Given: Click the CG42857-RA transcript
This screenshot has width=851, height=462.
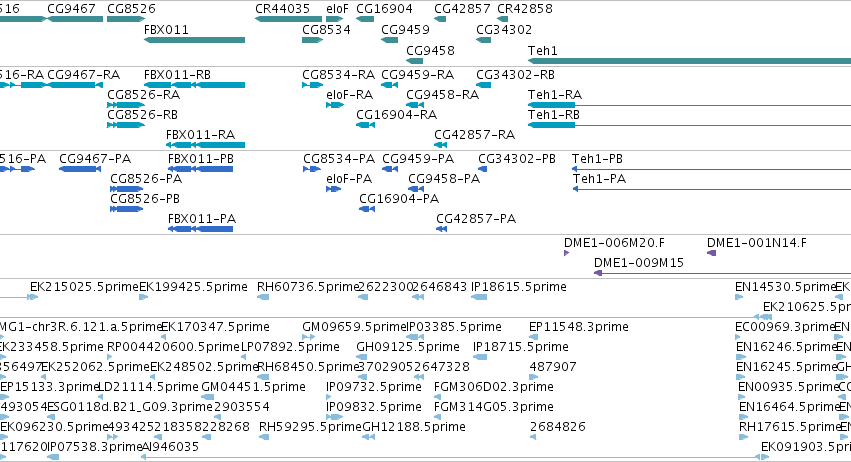Looking at the screenshot, I should coord(440,145).
